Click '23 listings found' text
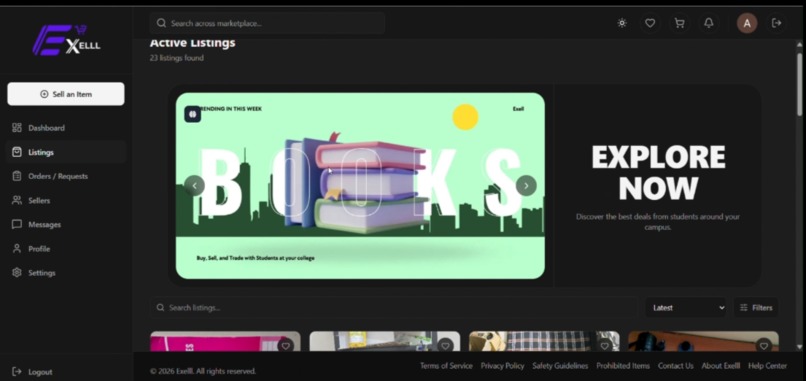 (x=176, y=58)
